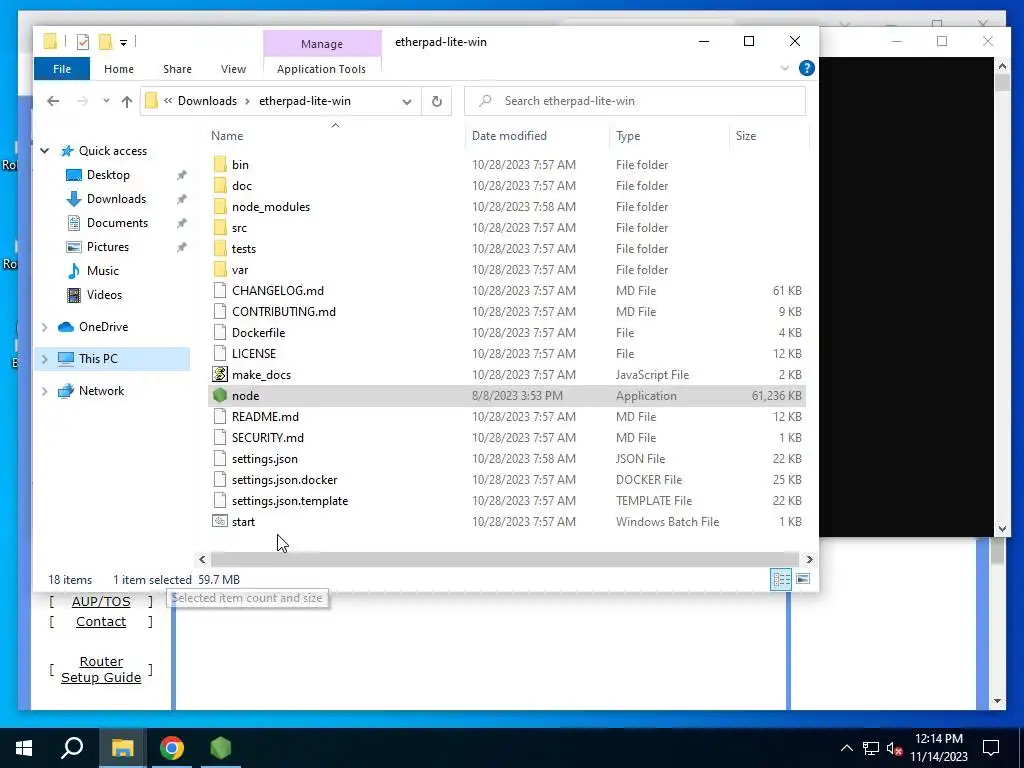Open Pictures in the navigation pane
The height and width of the screenshot is (768, 1024).
(x=108, y=247)
